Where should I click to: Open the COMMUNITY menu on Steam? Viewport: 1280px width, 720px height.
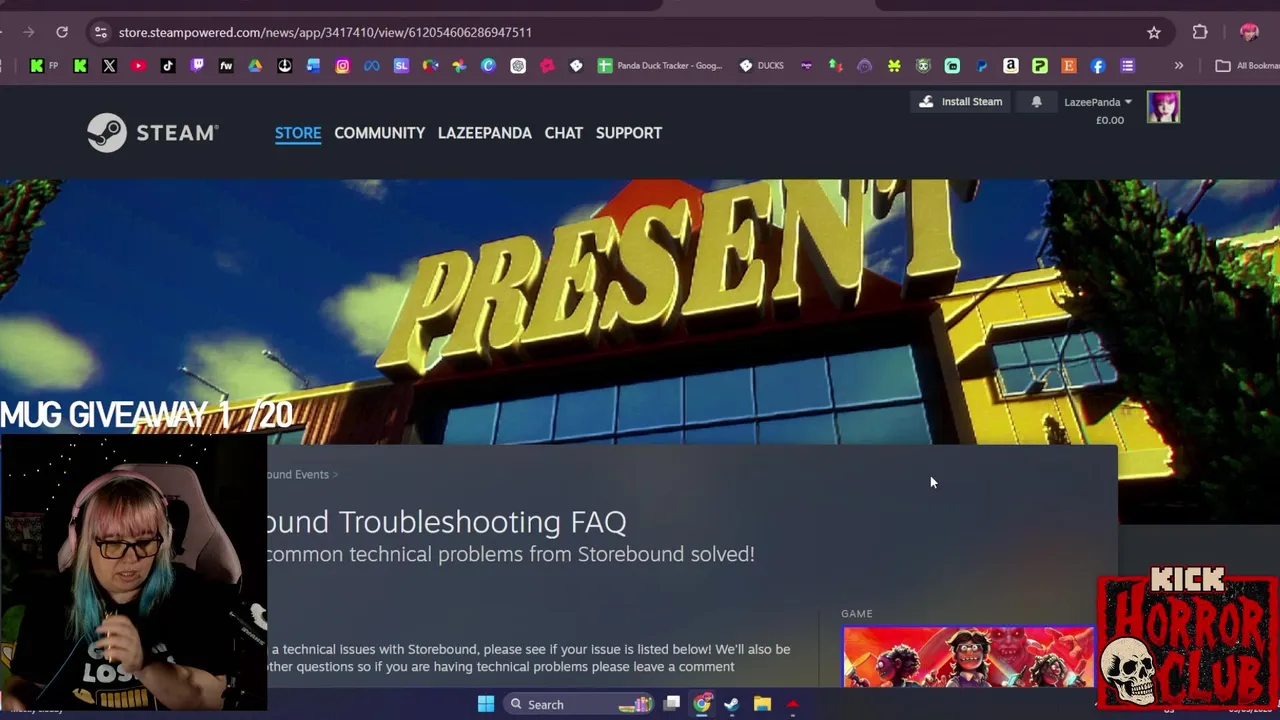[x=379, y=133]
